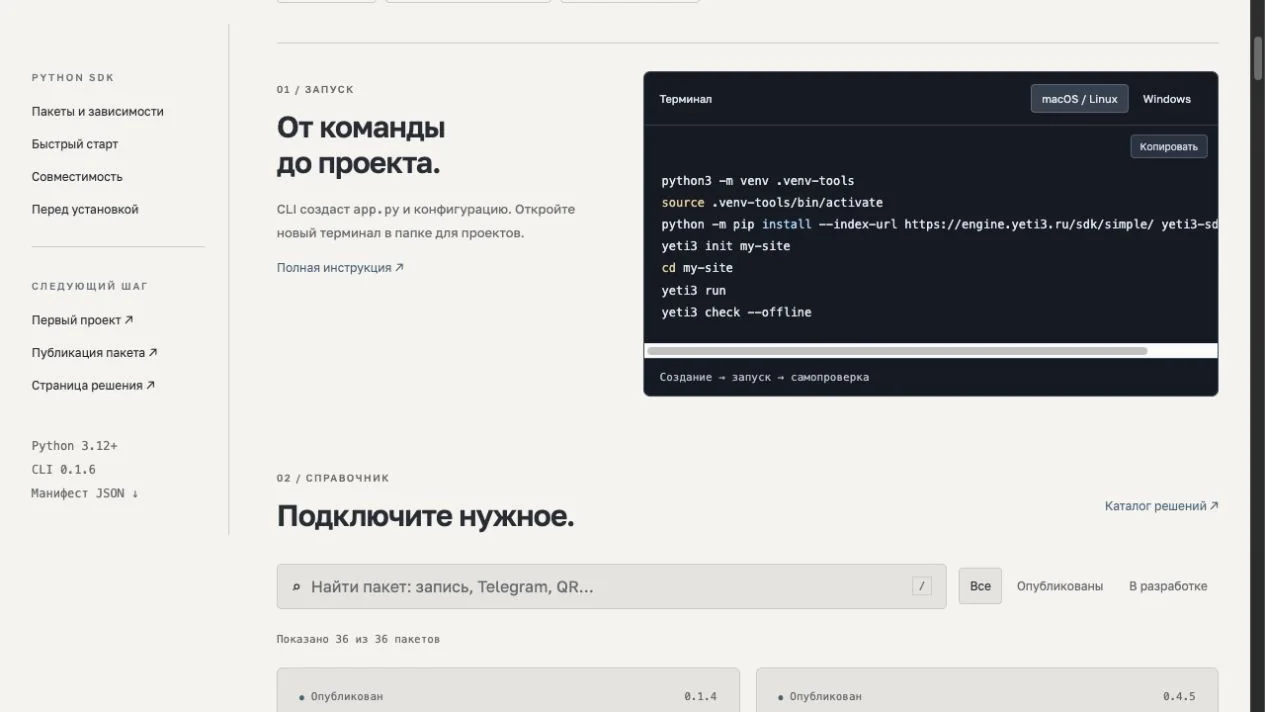Click the terminal horizontal scrollbar

[897, 351]
